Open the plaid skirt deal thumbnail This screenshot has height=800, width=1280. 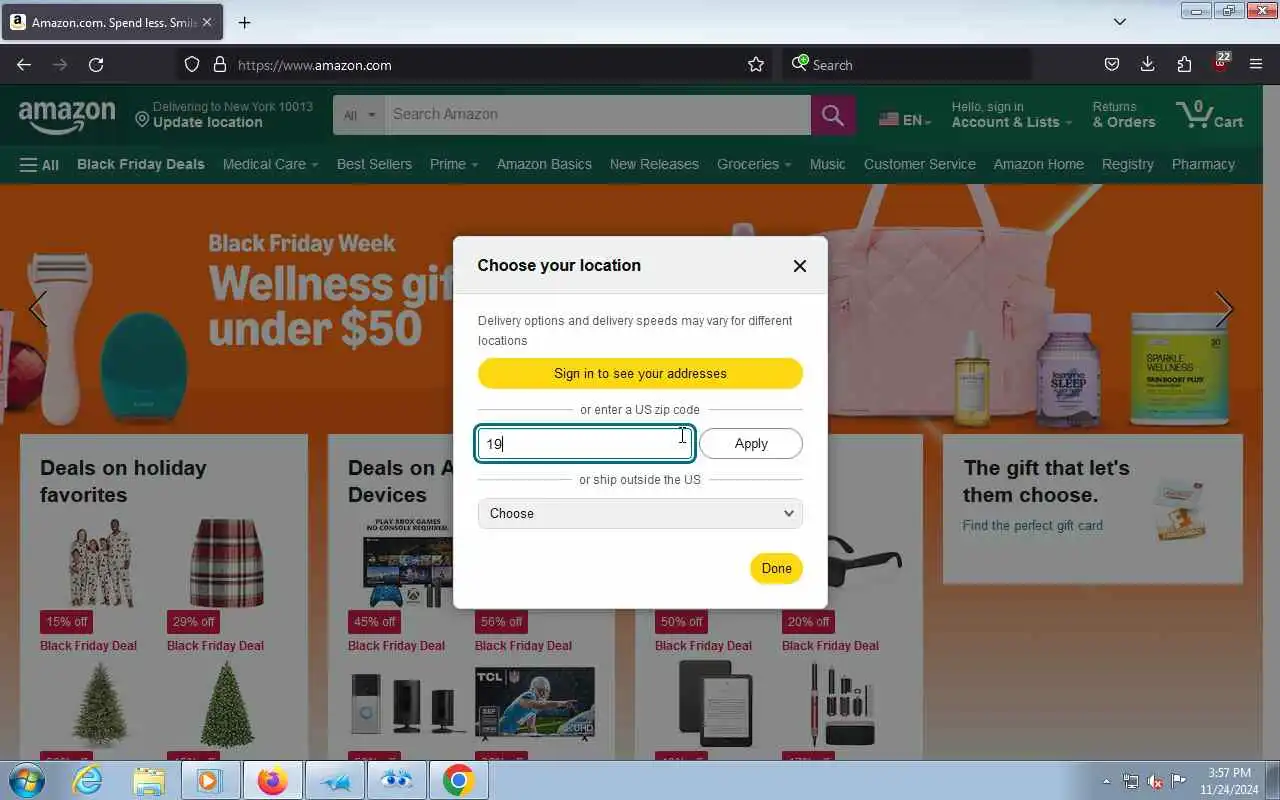[x=226, y=563]
